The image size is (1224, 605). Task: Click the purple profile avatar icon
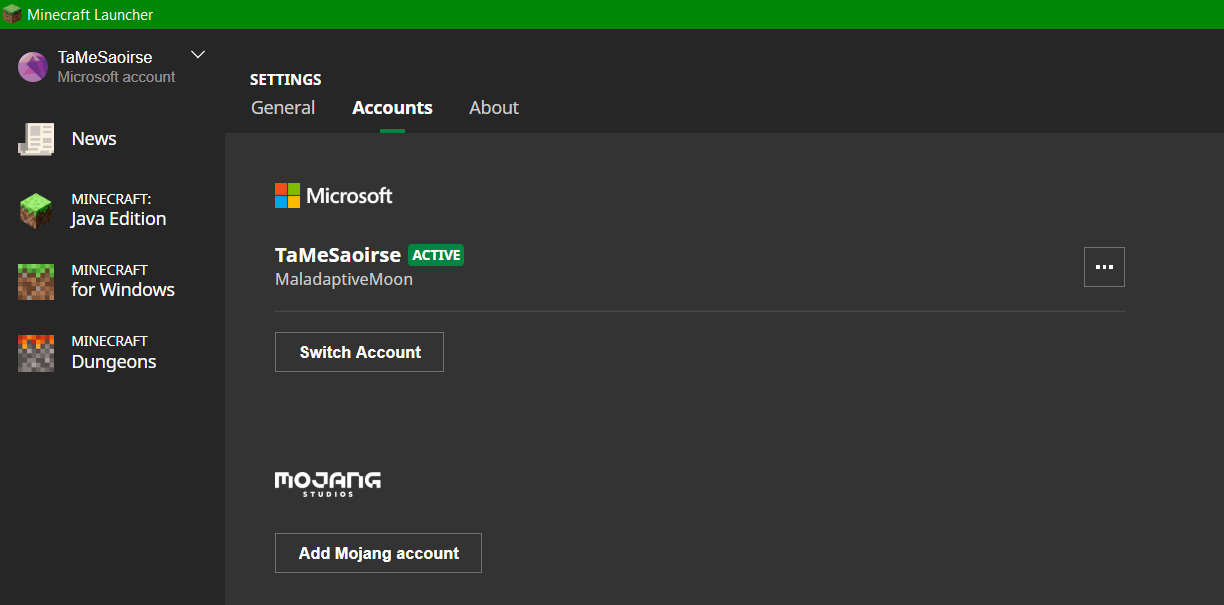tap(33, 67)
